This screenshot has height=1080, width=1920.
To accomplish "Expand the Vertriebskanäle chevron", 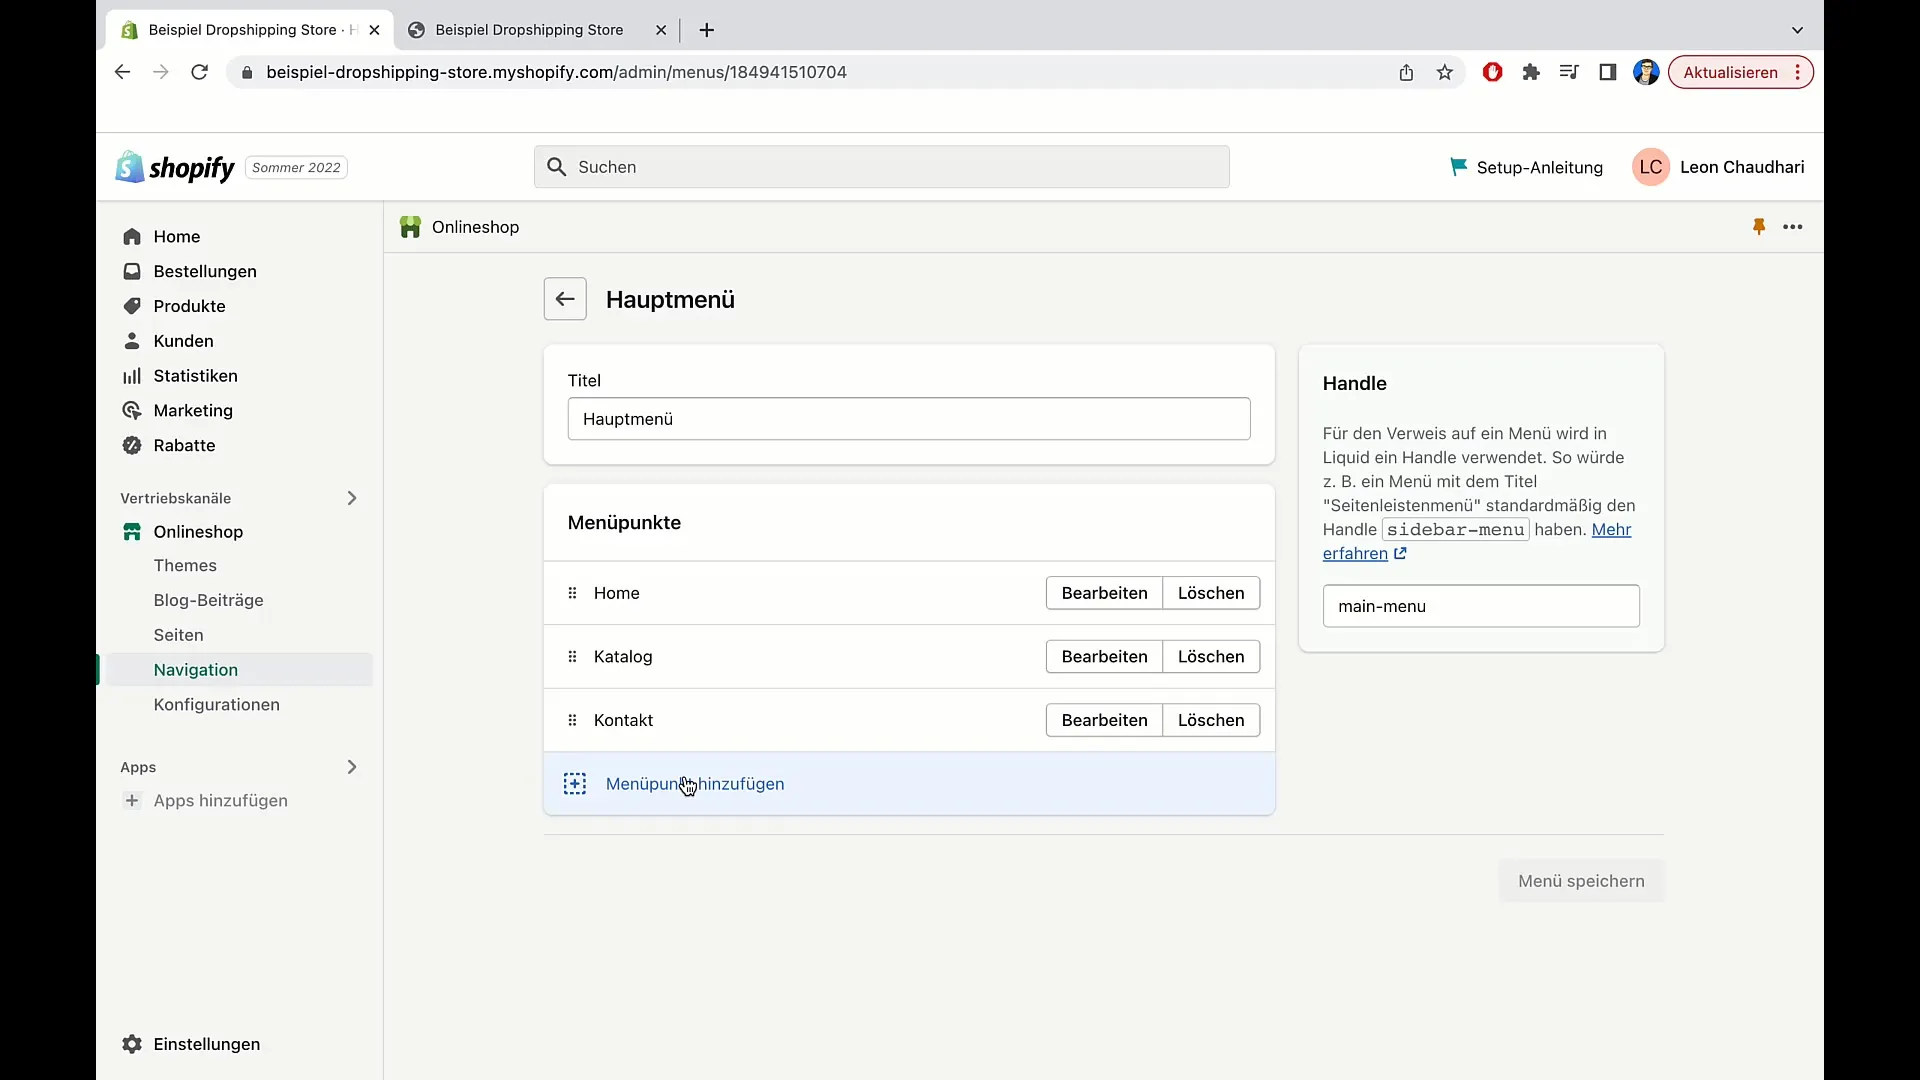I will (352, 498).
